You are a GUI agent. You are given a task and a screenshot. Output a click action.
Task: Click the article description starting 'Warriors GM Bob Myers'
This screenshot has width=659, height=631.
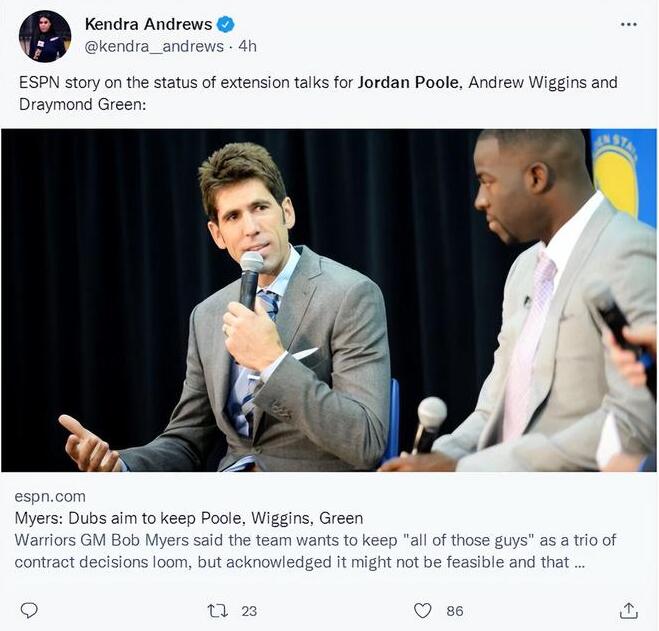click(315, 551)
